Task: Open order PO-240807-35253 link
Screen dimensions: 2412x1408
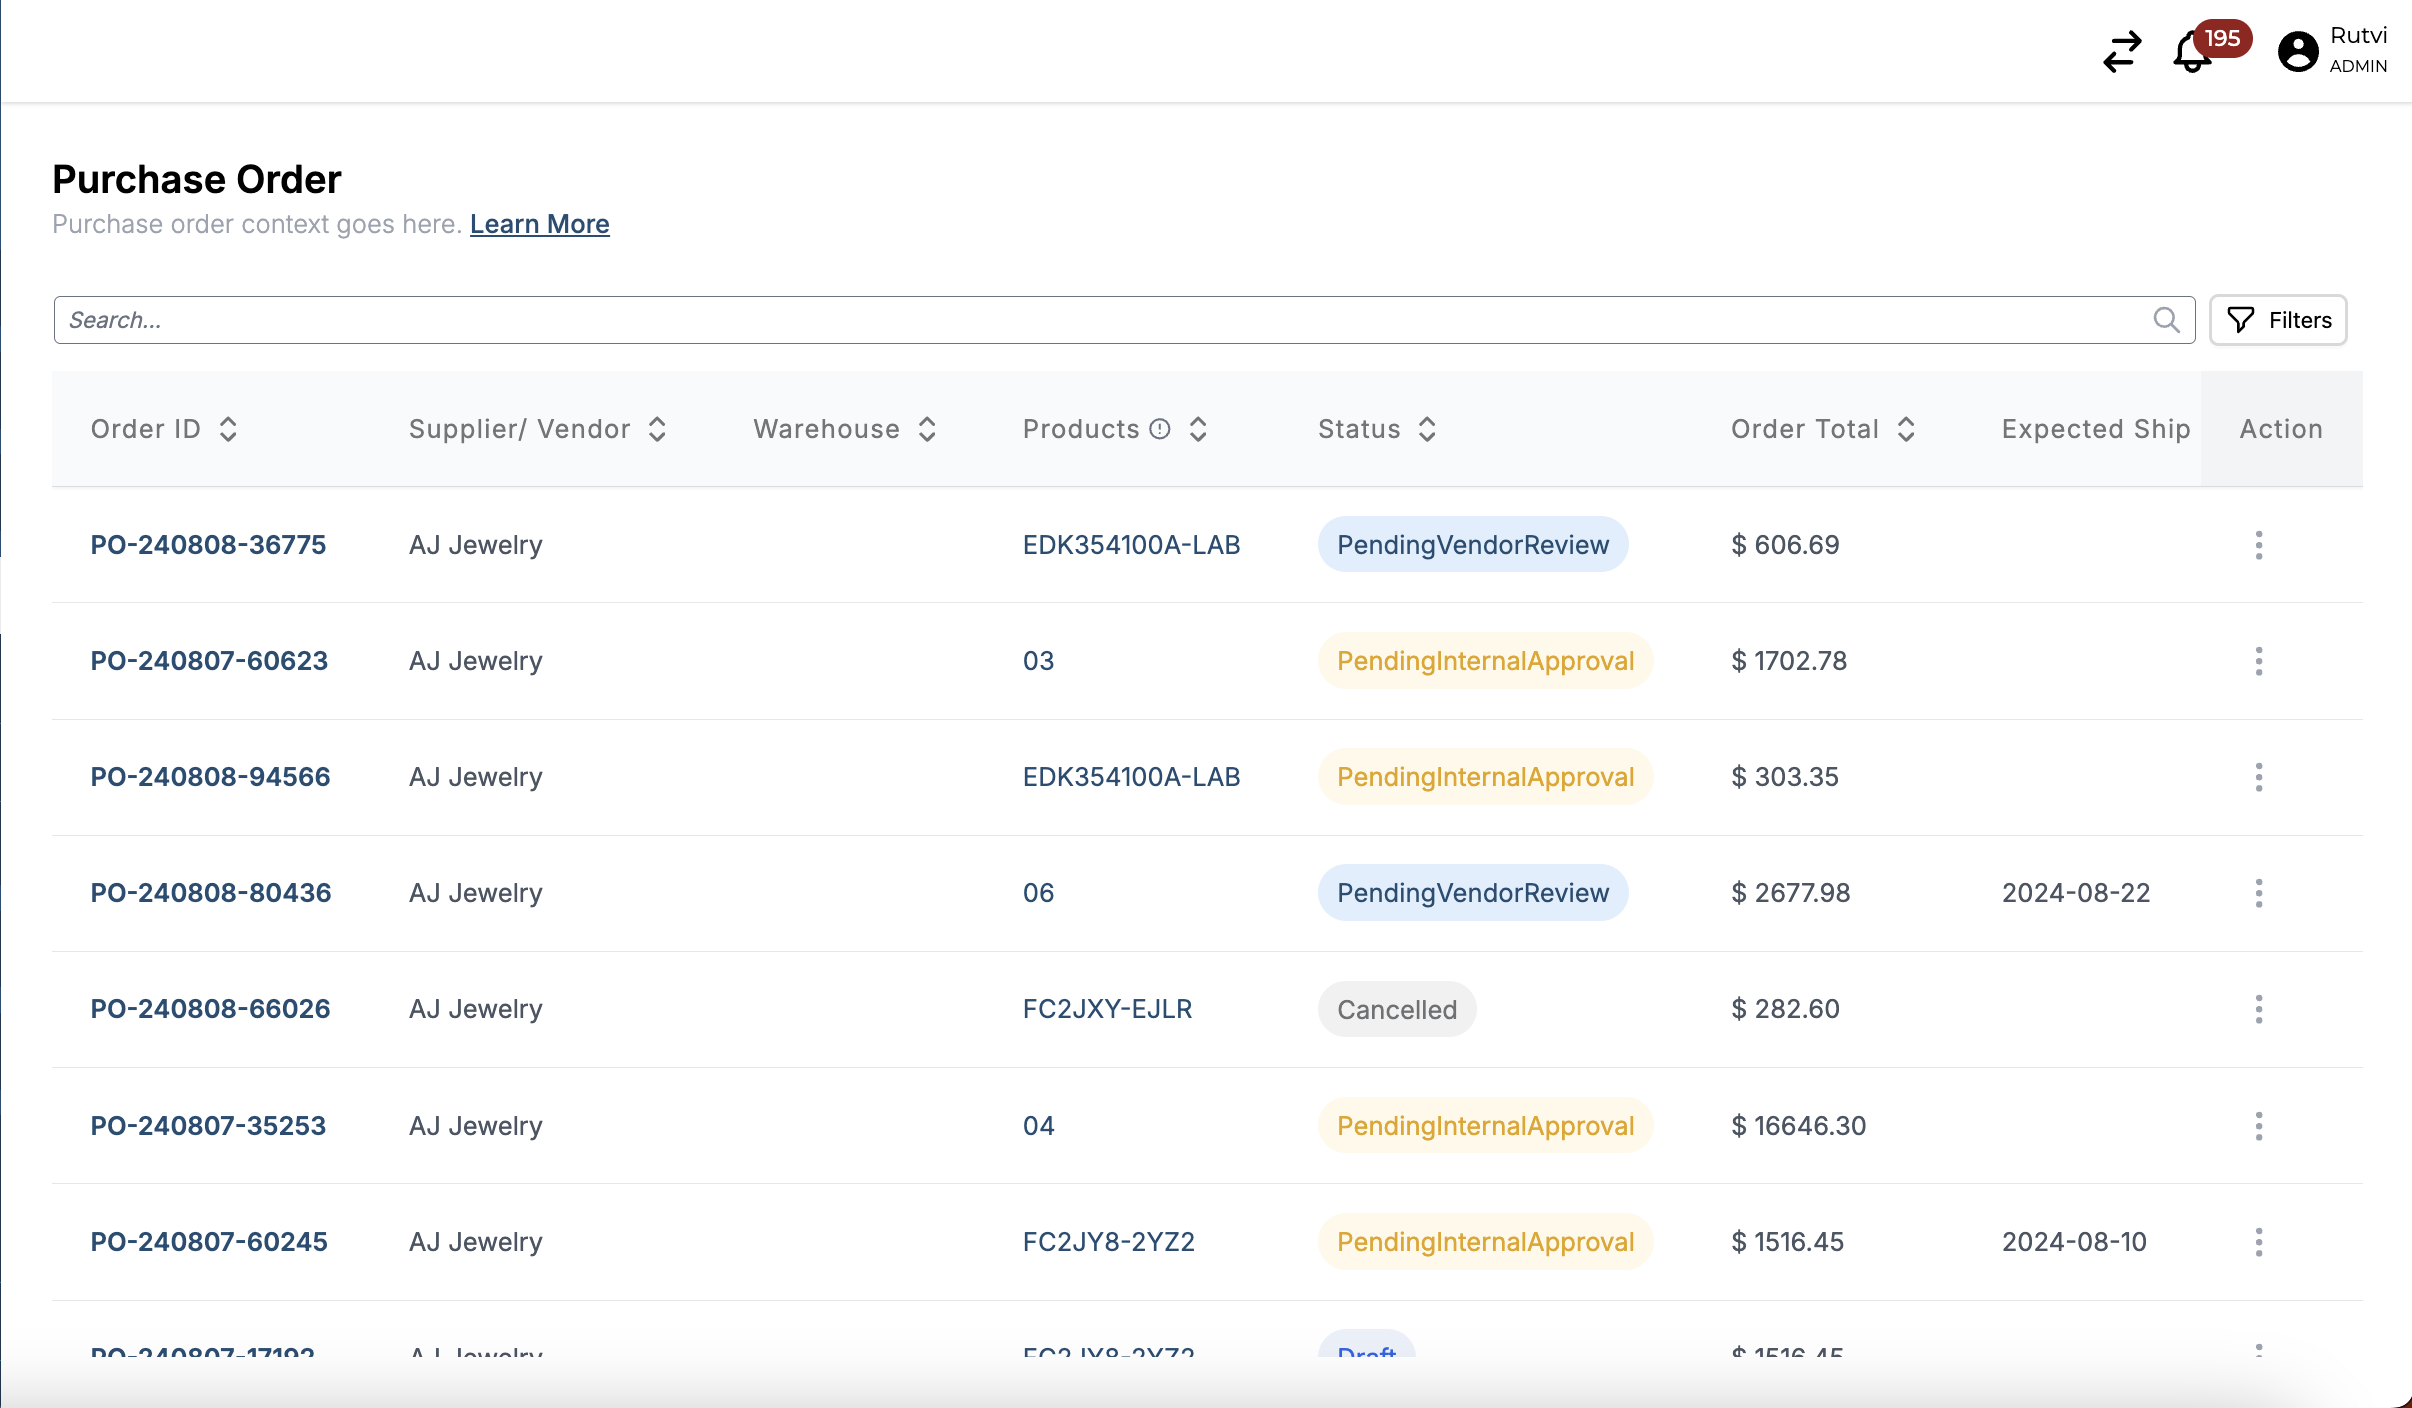Action: coord(208,1126)
